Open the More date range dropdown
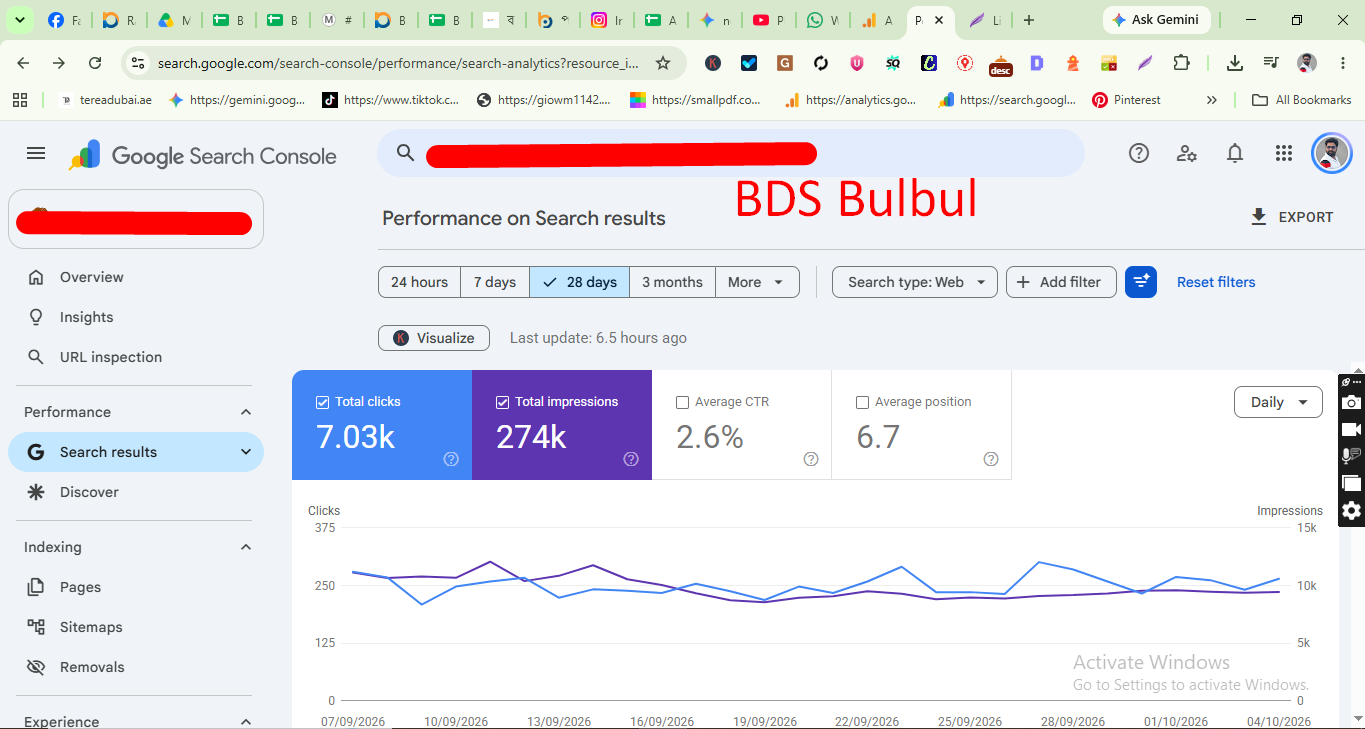The image size is (1365, 729). [x=757, y=282]
